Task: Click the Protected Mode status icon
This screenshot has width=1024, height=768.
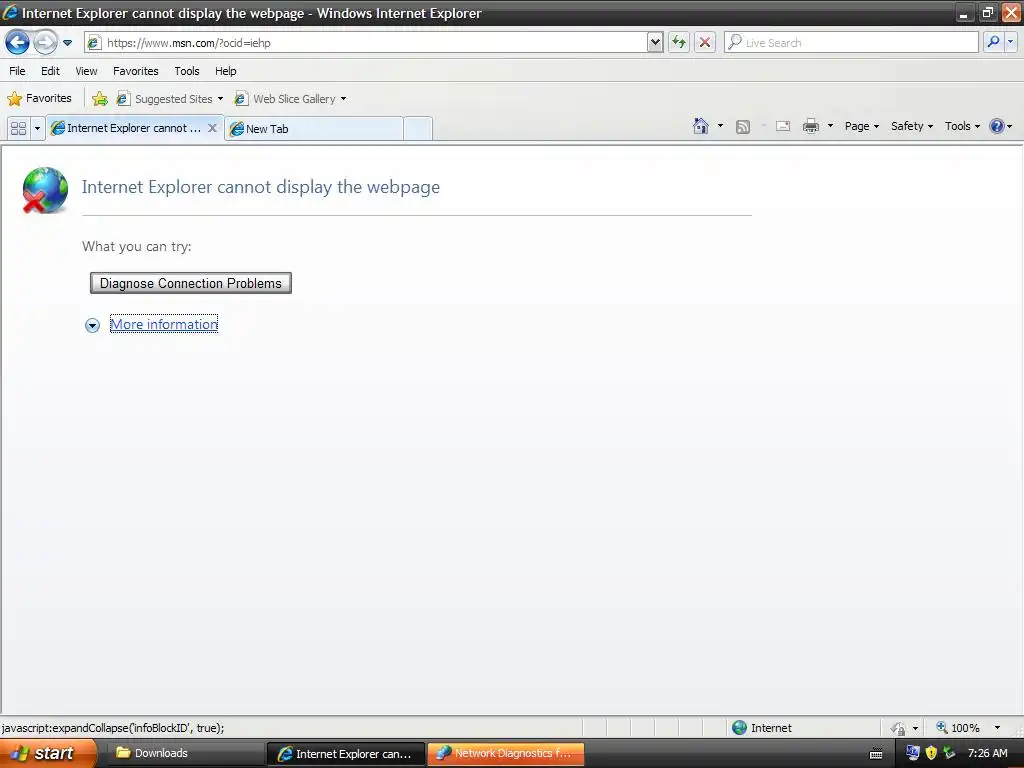Action: [x=899, y=728]
